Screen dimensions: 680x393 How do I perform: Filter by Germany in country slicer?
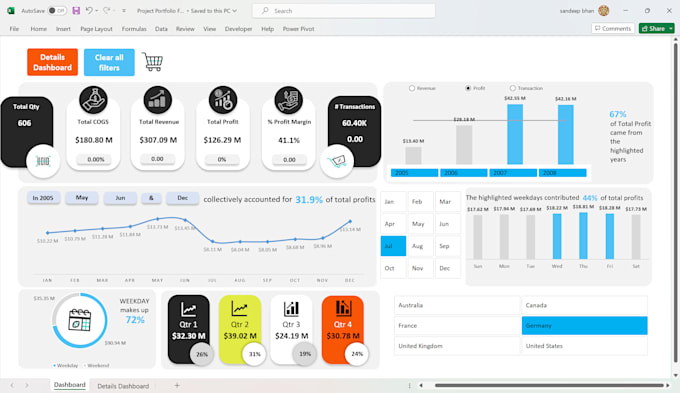(585, 325)
